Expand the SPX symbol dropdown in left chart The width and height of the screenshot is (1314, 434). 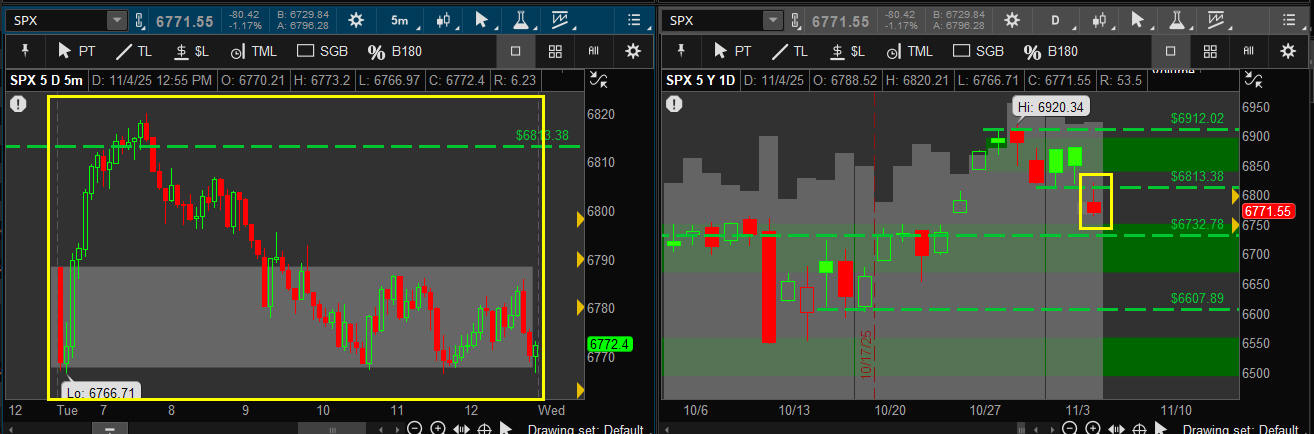click(117, 20)
